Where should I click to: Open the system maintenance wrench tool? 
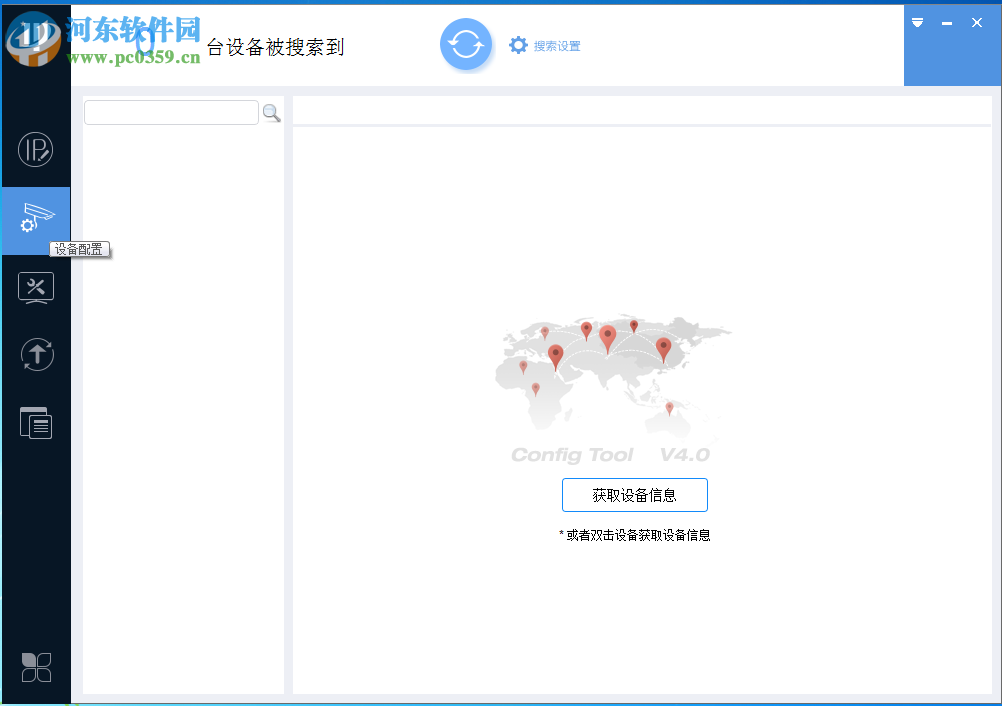36,288
